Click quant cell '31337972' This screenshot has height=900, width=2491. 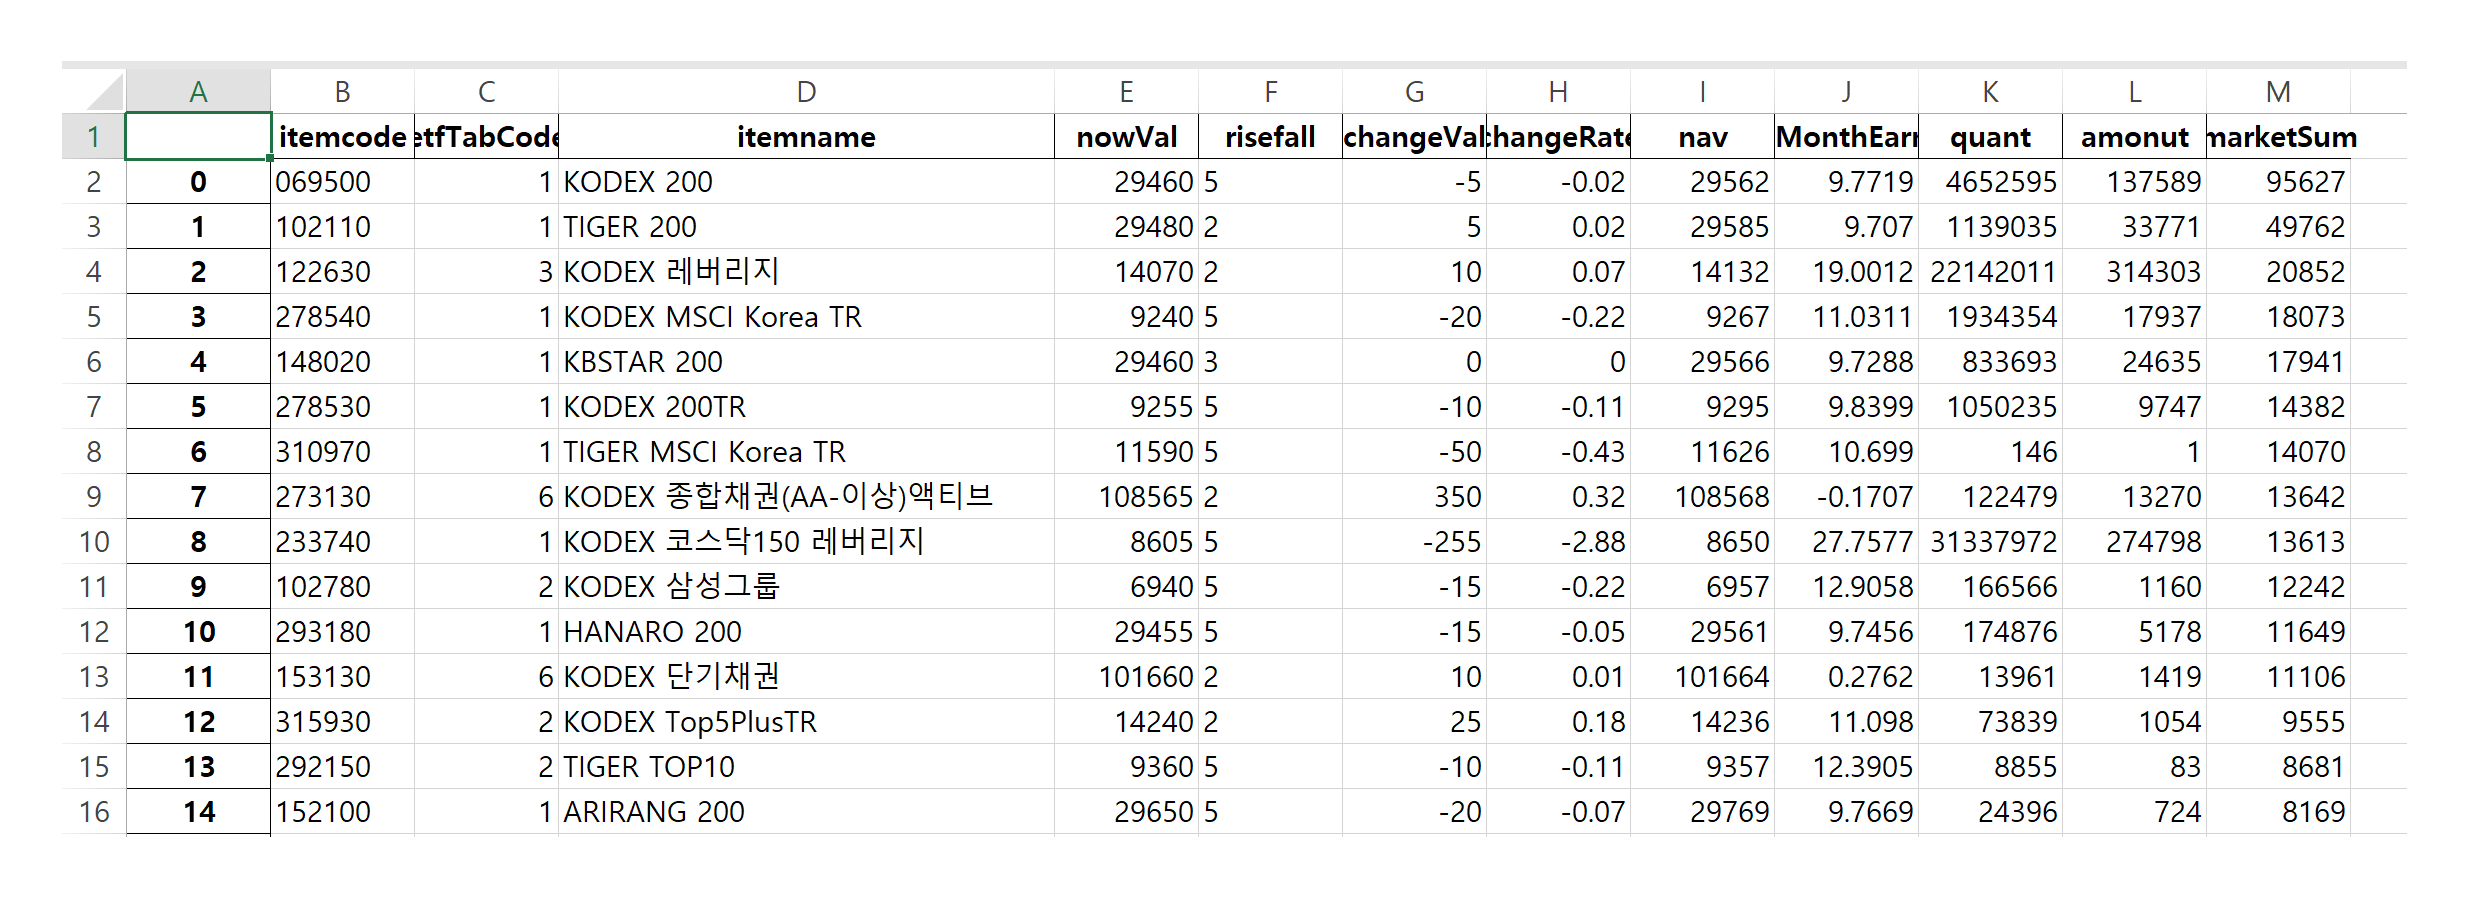(x=1990, y=542)
